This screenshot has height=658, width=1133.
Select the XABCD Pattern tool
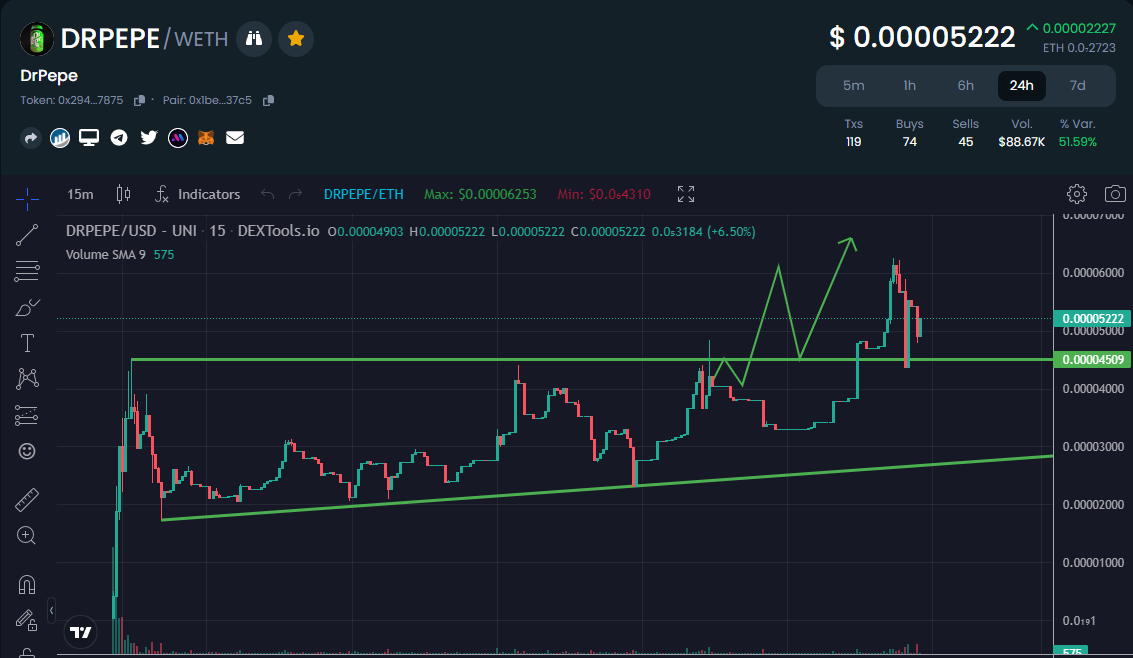click(27, 379)
